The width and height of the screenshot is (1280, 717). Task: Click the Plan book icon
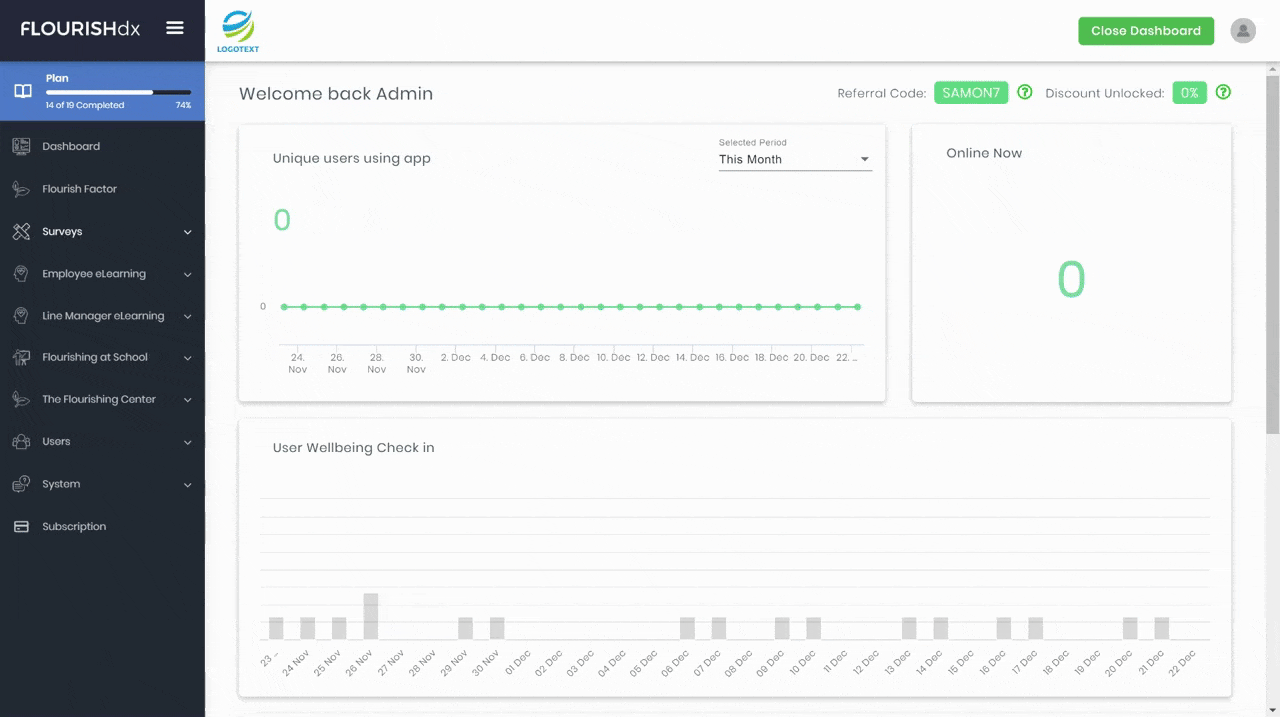pos(22,91)
